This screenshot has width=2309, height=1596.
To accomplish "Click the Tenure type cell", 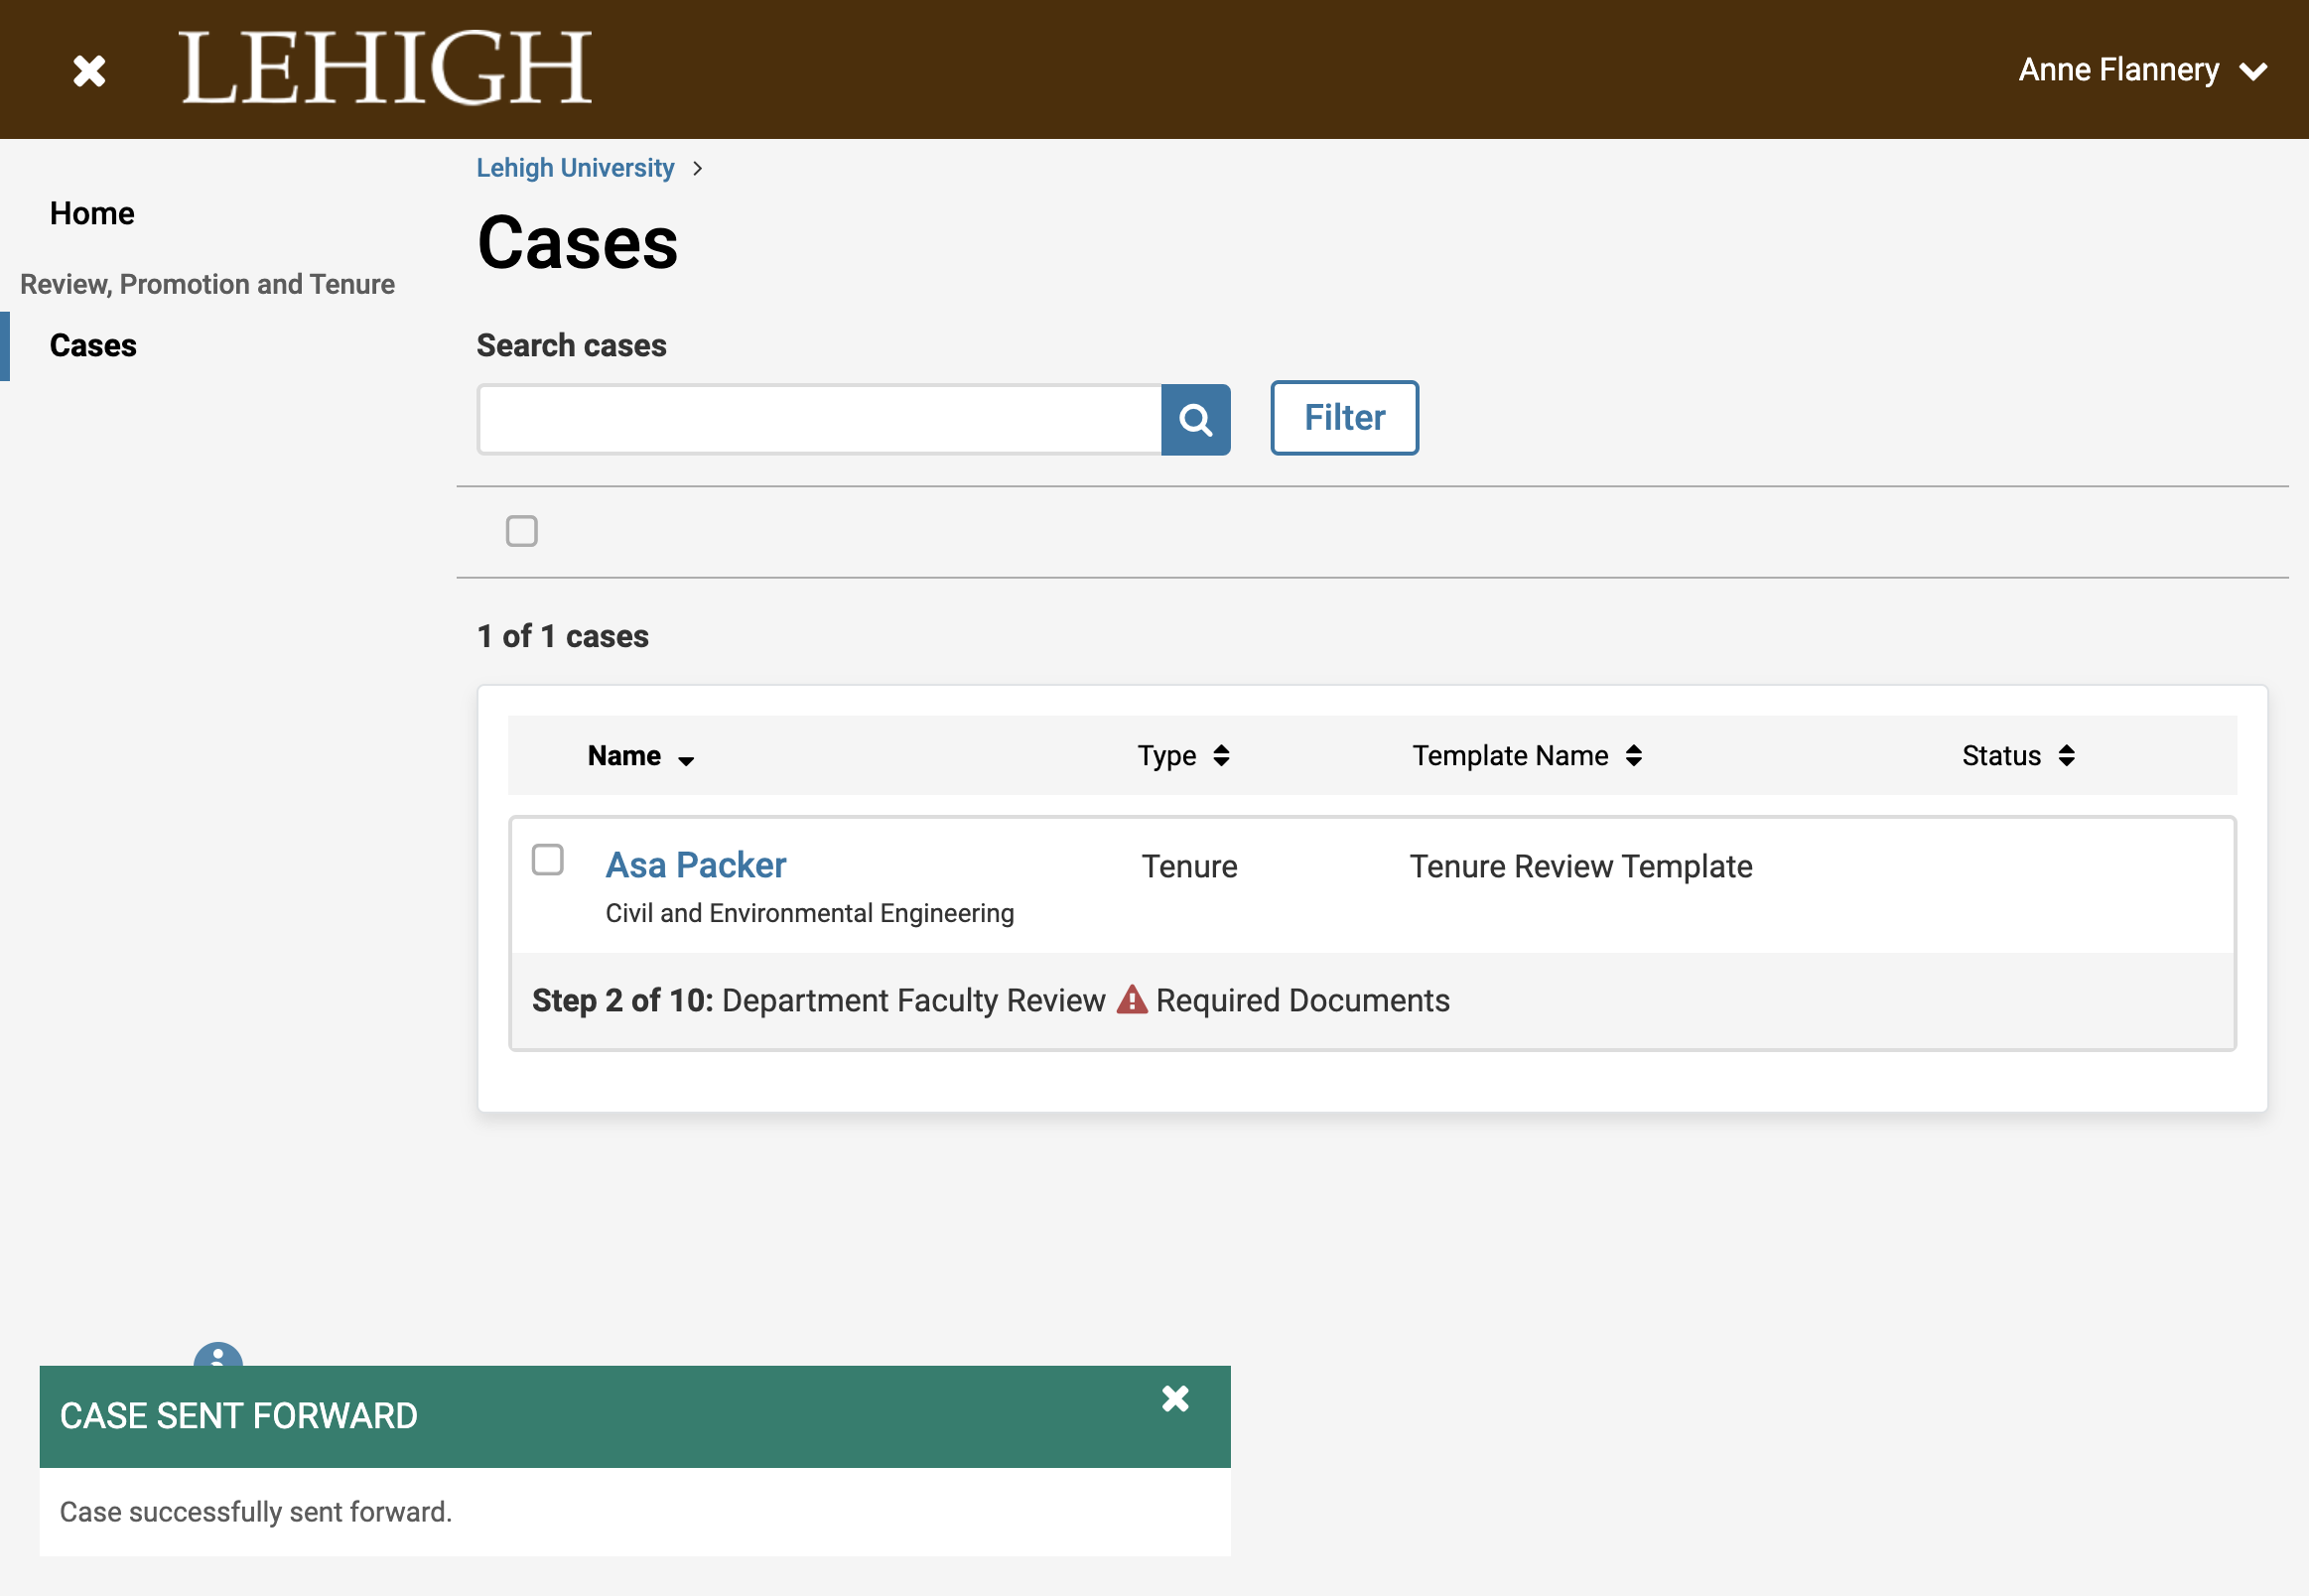I will (x=1189, y=866).
